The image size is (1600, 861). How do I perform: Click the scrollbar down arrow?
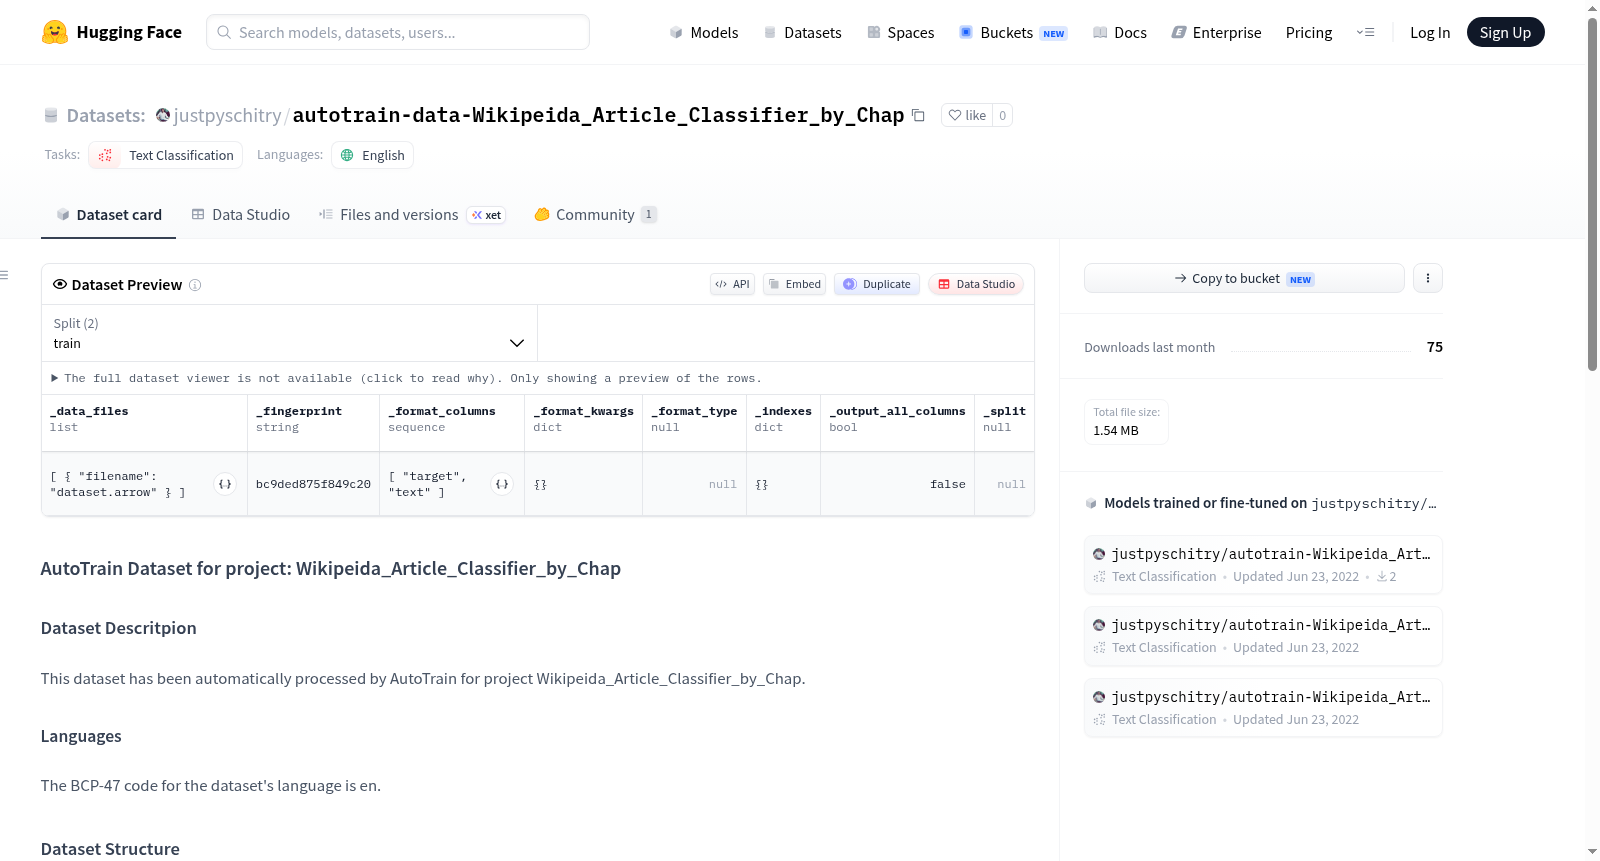pos(1592,852)
